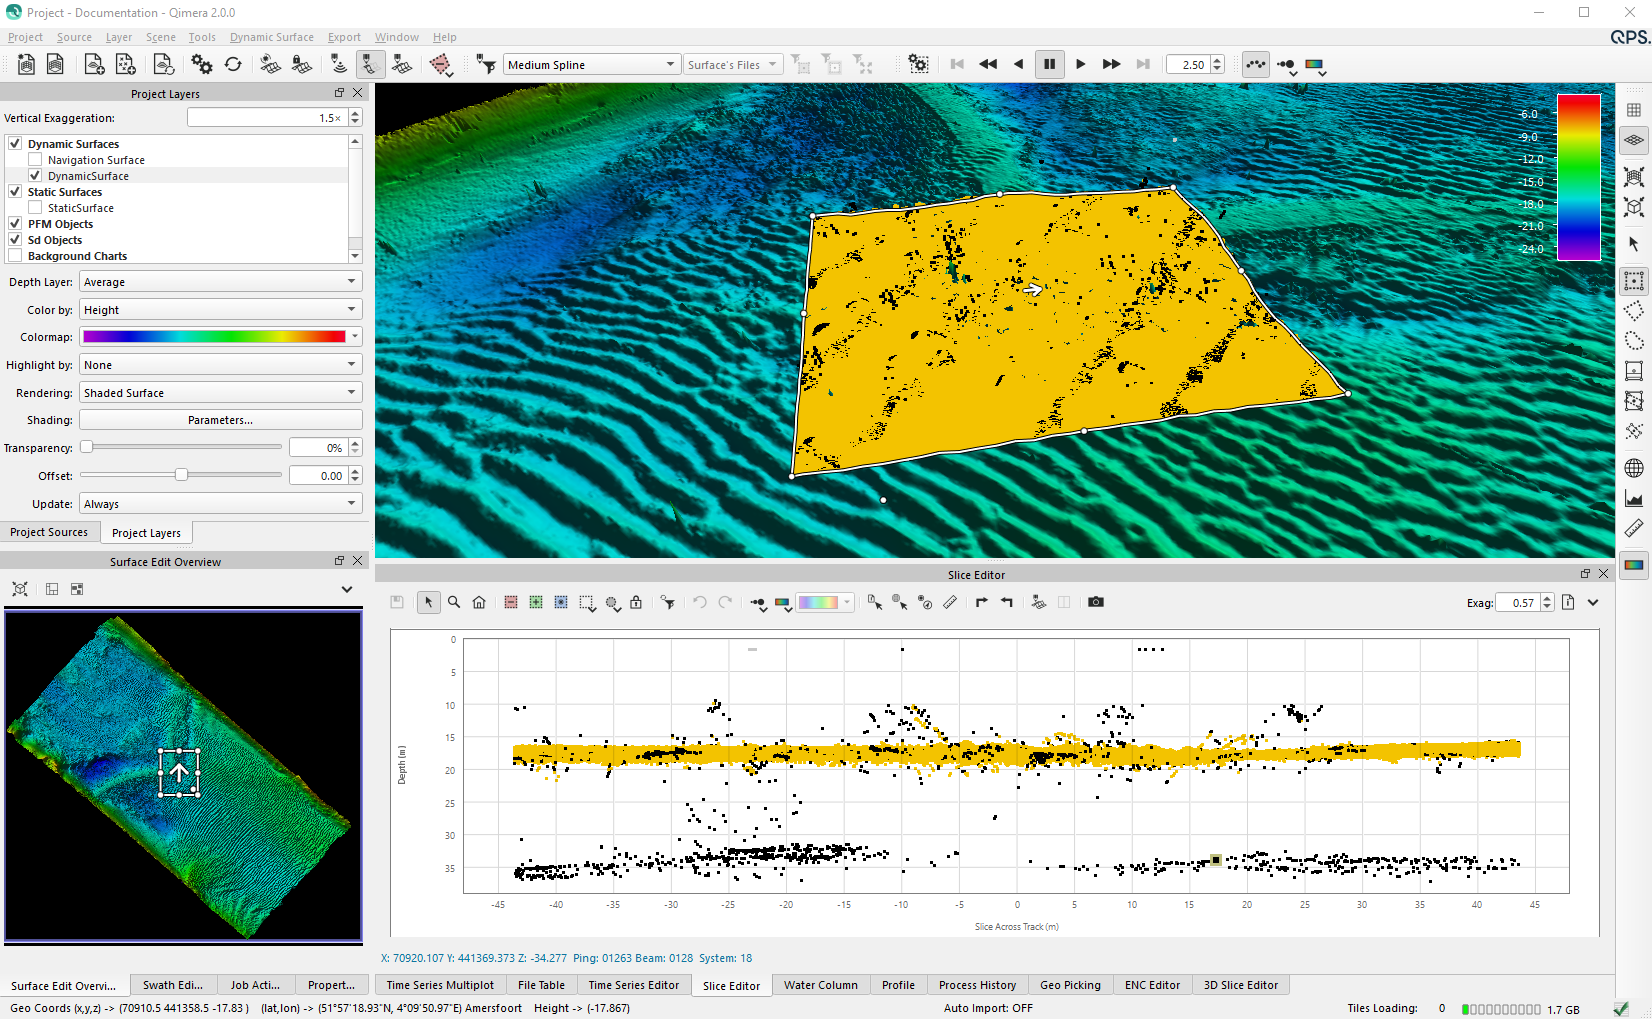Select the zoom magnifier tool in Slice Editor

[454, 602]
